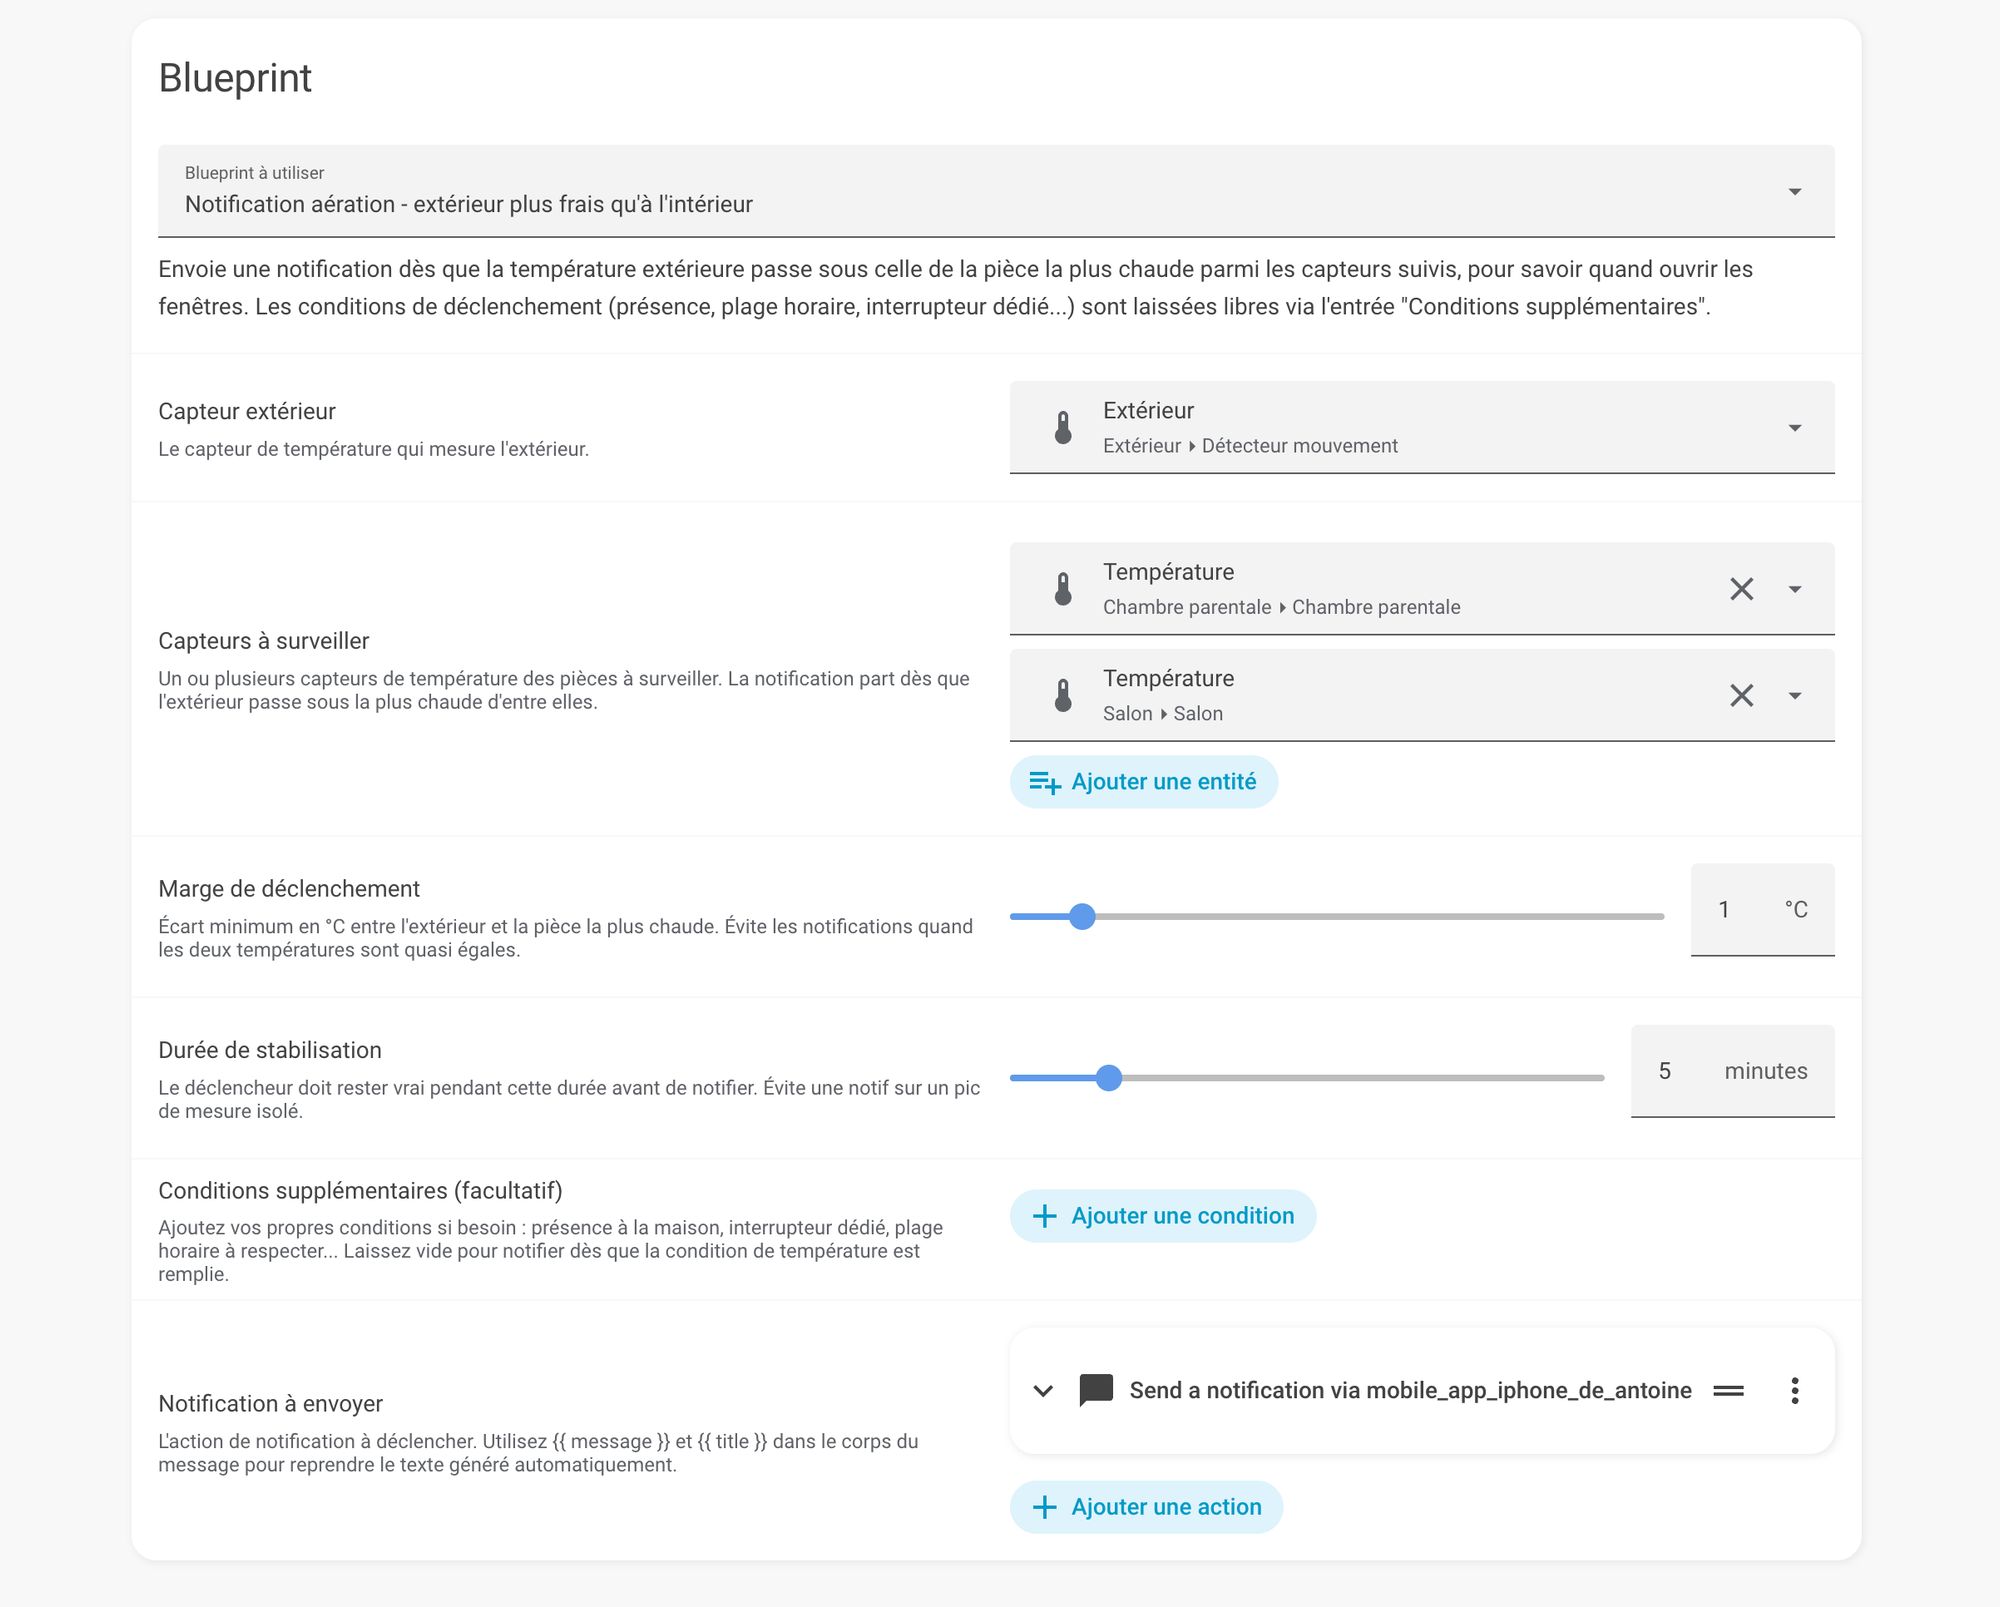2000x1607 pixels.
Task: Clear the Chambre parentale temperature sensor
Action: click(x=1741, y=589)
